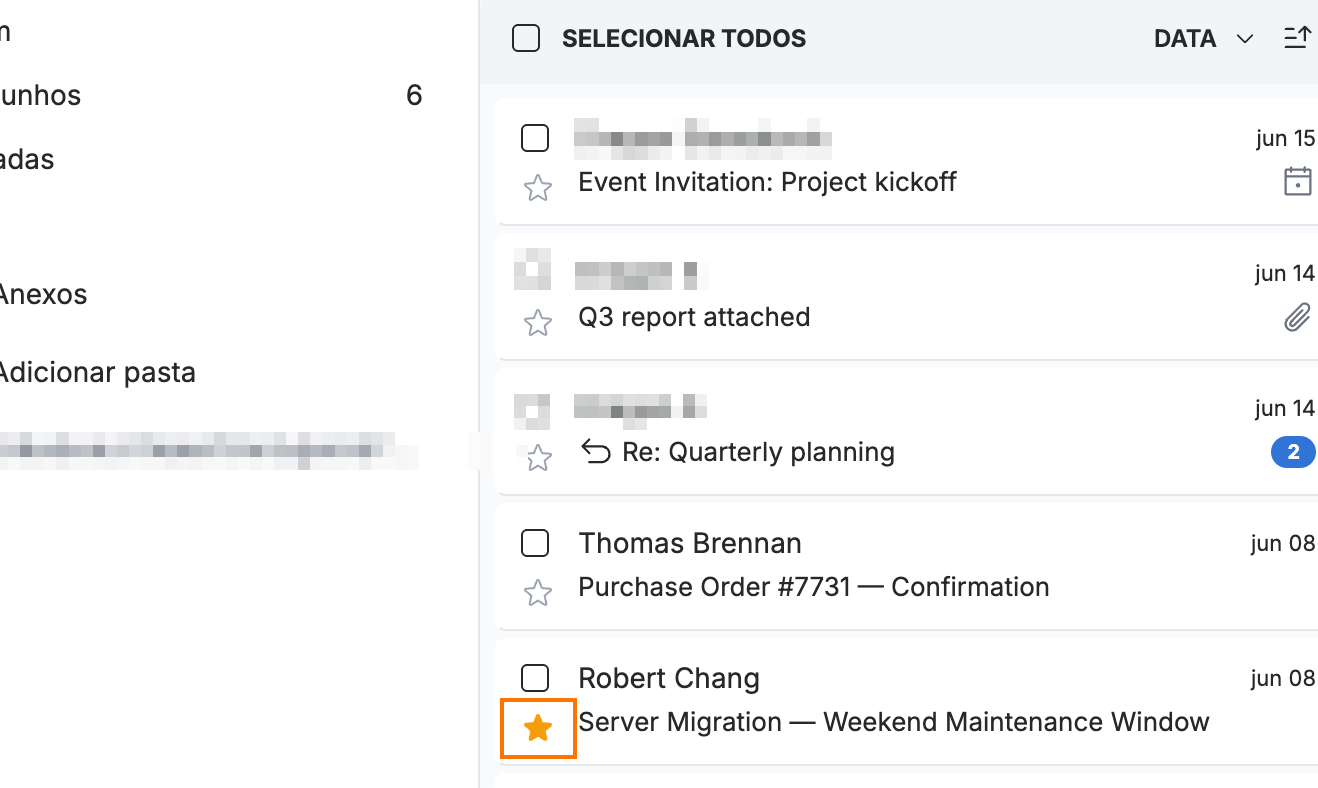The image size is (1318, 788).
Task: Open the sidebar folder with count 6
Action: 211,95
